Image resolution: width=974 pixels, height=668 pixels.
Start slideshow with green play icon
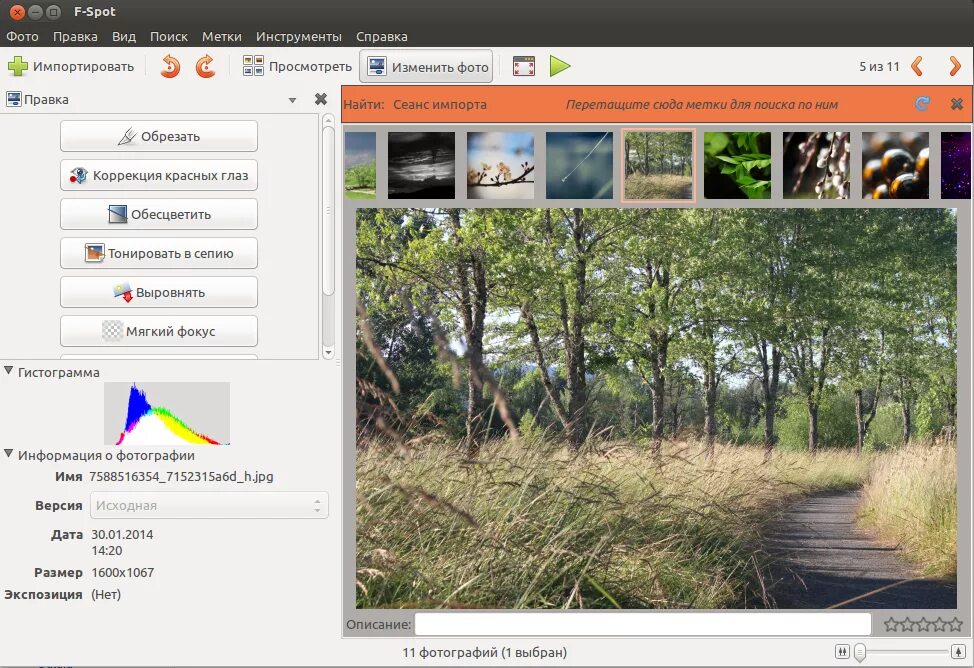point(560,66)
